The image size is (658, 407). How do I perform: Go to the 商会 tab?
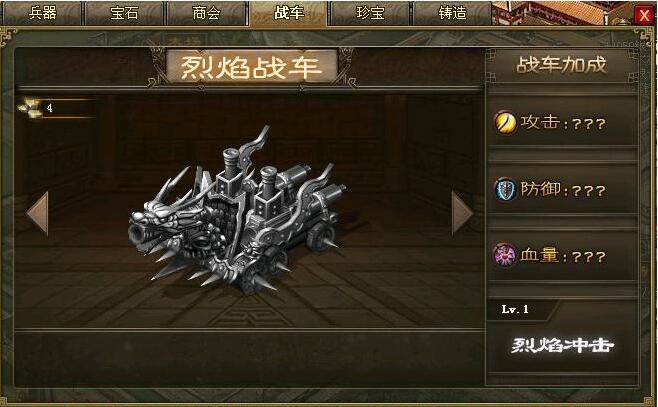tap(206, 13)
